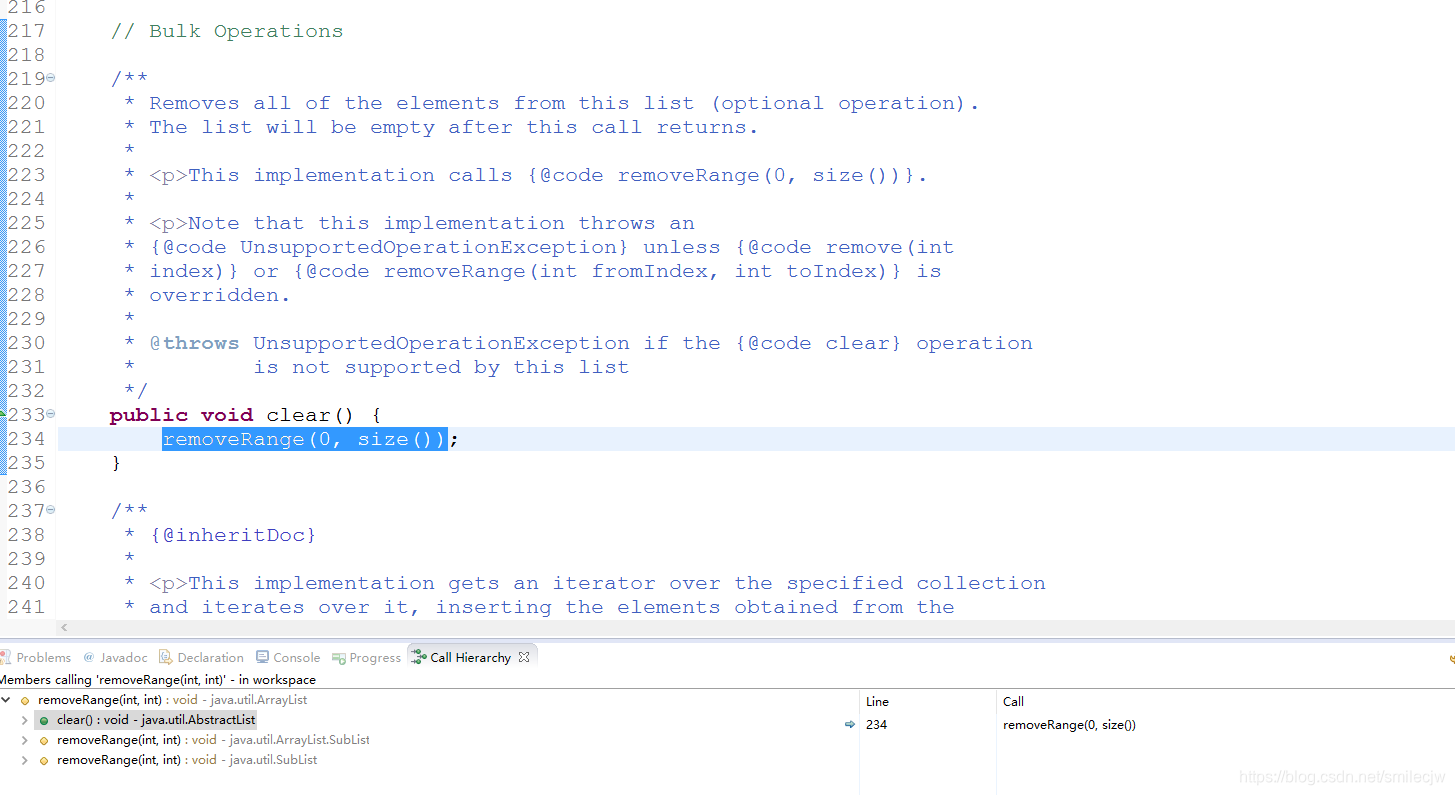This screenshot has height=795, width=1455.
Task: Select removeRange java.util.SubList tree row
Action: 187,760
